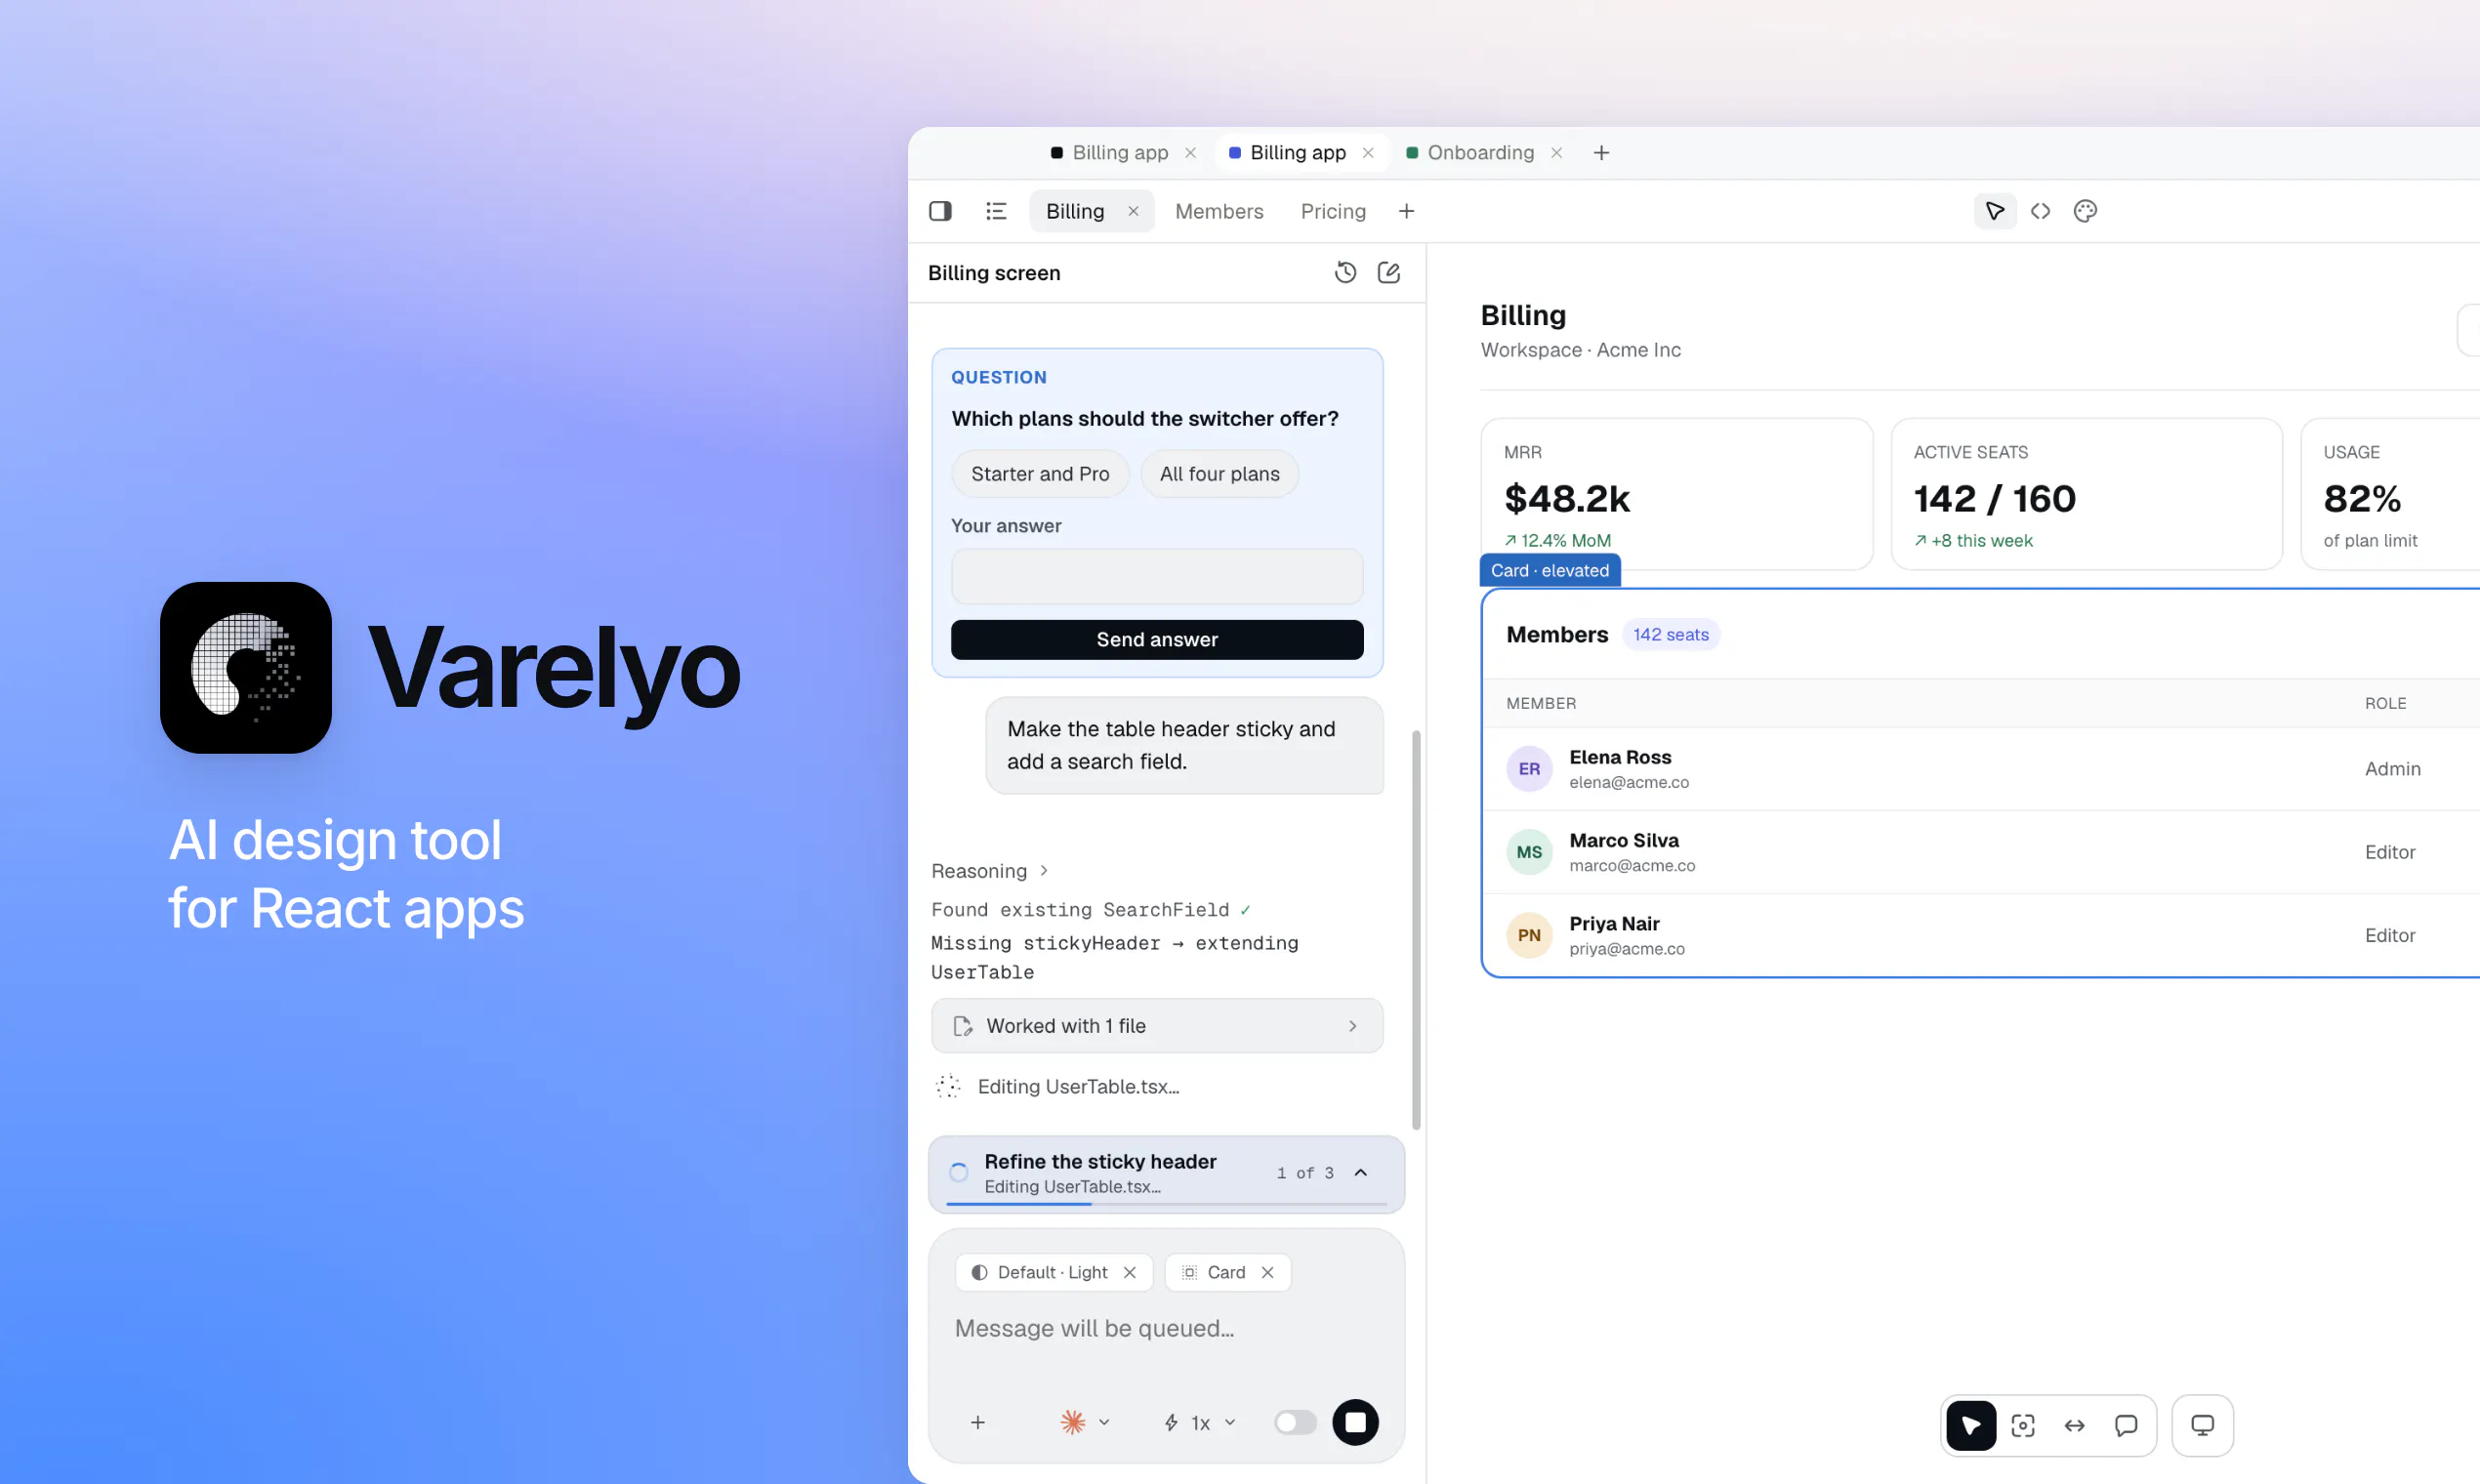Click the MRR $48.2k card
2480x1484 pixels.
tap(1677, 494)
